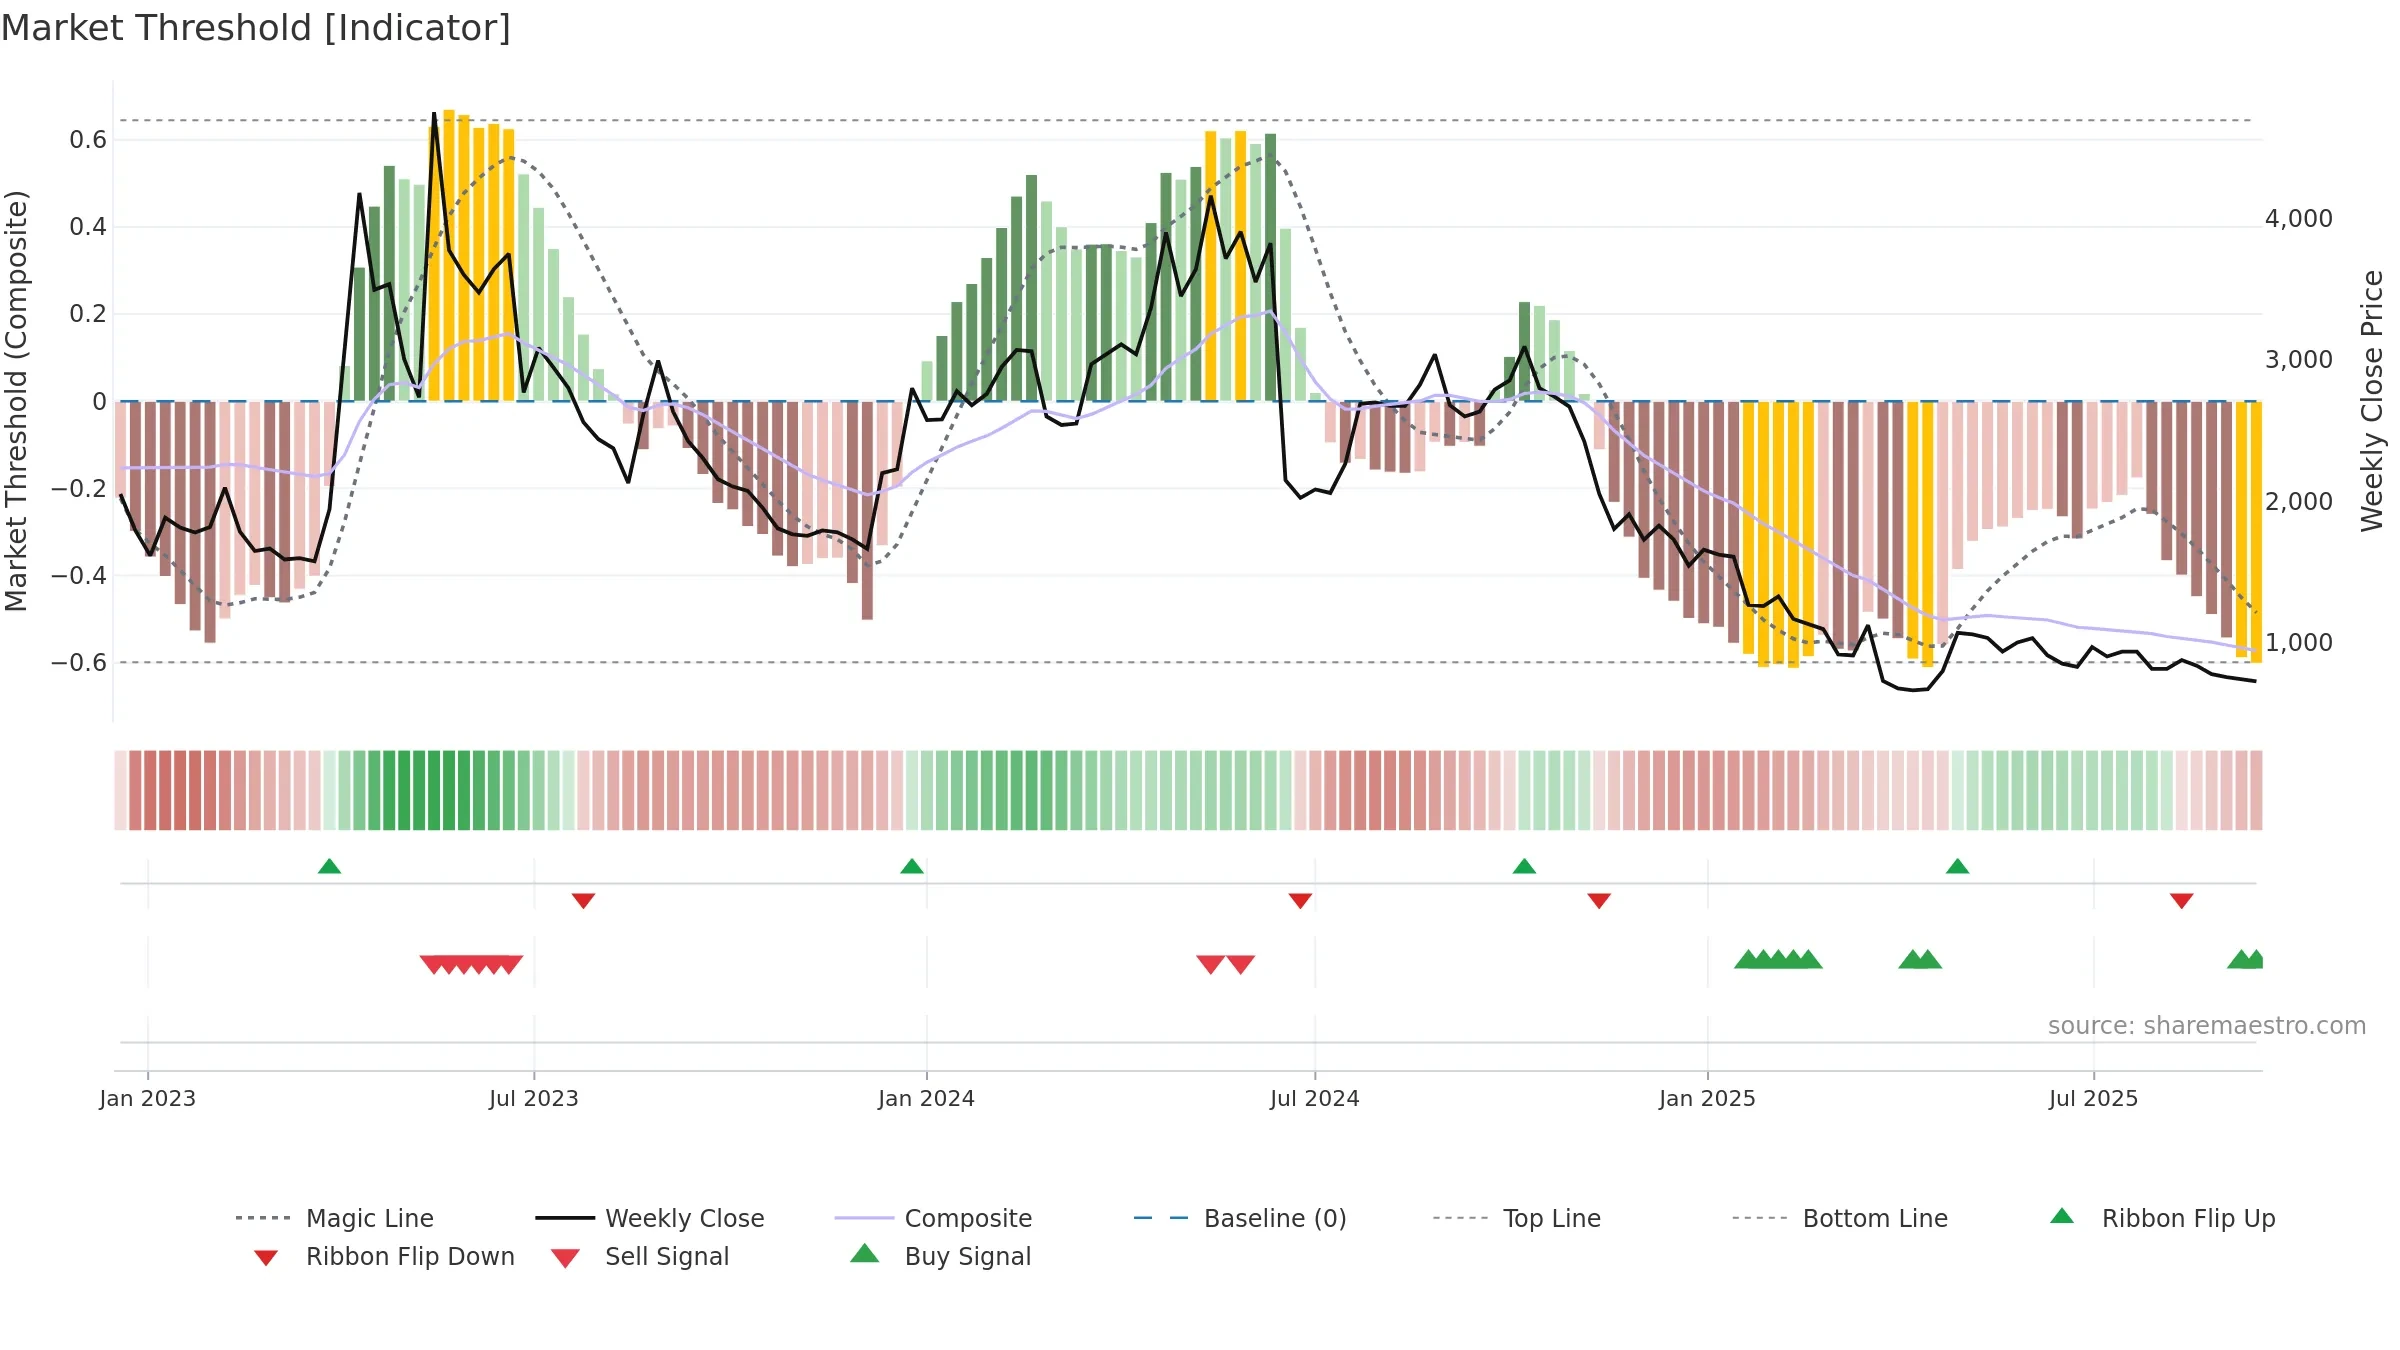Click the 3,000 right axis tick label
Image resolution: width=2400 pixels, height=1350 pixels.
[x=2299, y=360]
